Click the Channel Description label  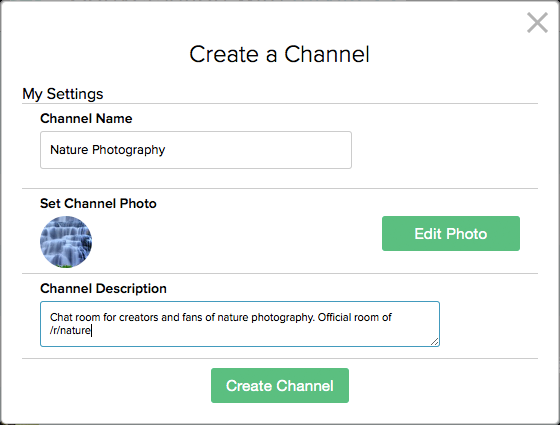click(x=103, y=288)
